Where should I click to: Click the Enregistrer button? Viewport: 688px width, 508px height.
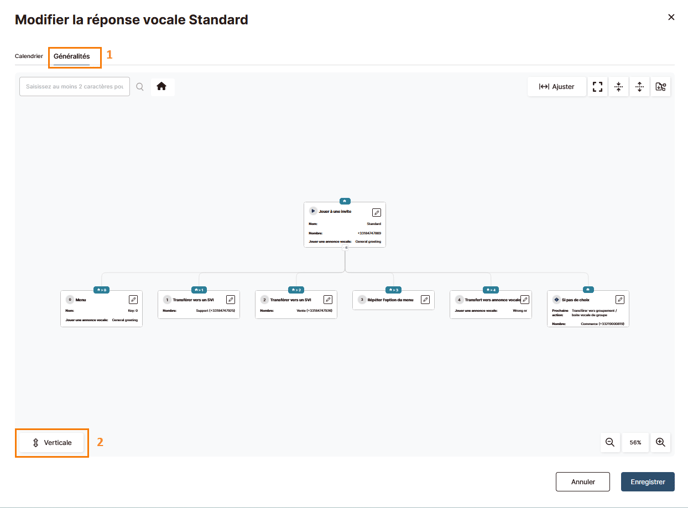[x=648, y=482]
